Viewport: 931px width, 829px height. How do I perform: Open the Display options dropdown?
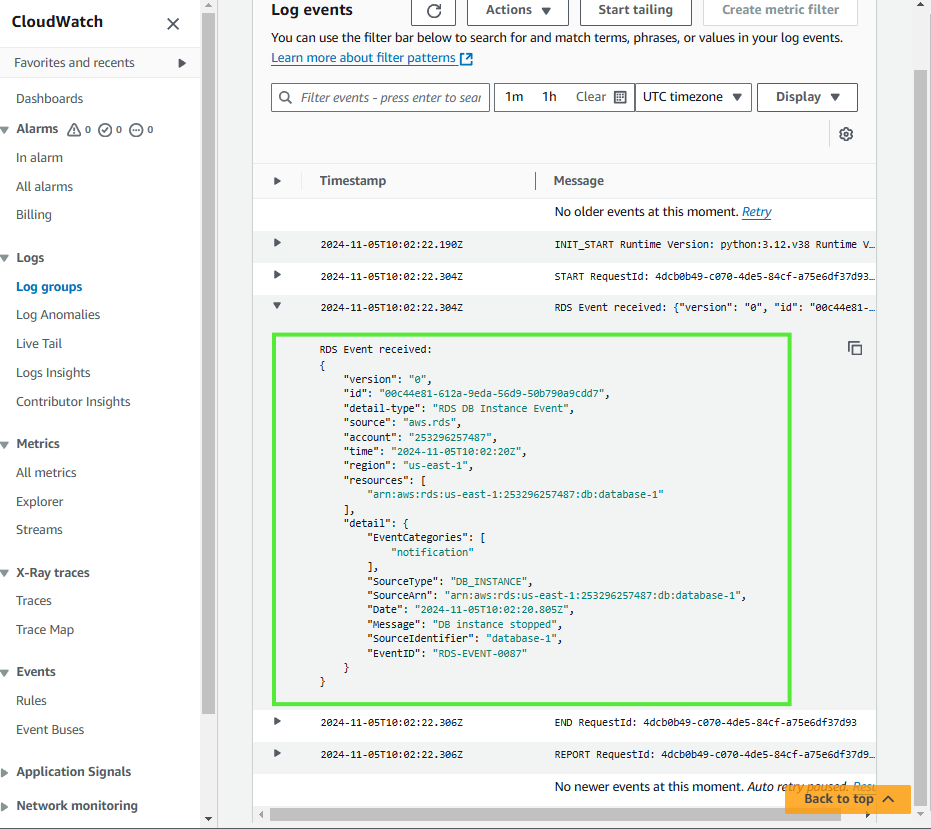[x=807, y=97]
